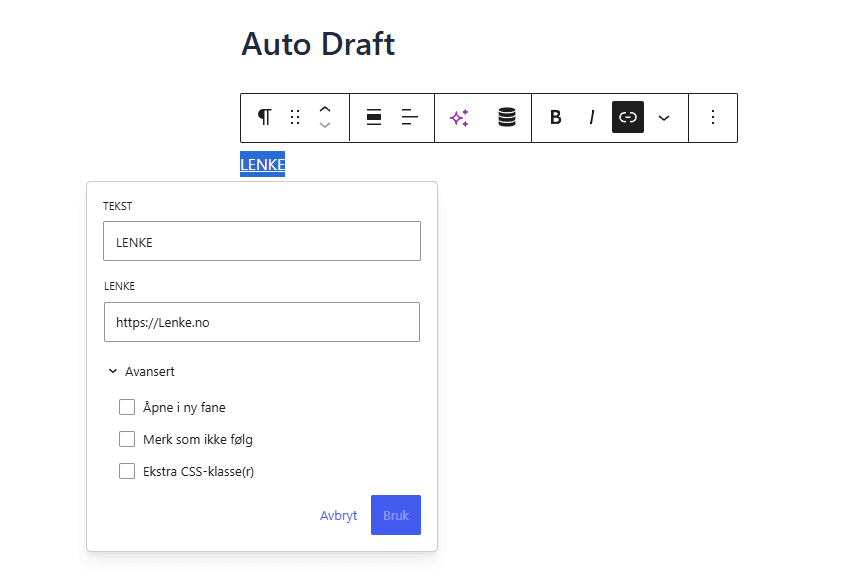
Task: Collapse the Avansert section
Action: 142,372
